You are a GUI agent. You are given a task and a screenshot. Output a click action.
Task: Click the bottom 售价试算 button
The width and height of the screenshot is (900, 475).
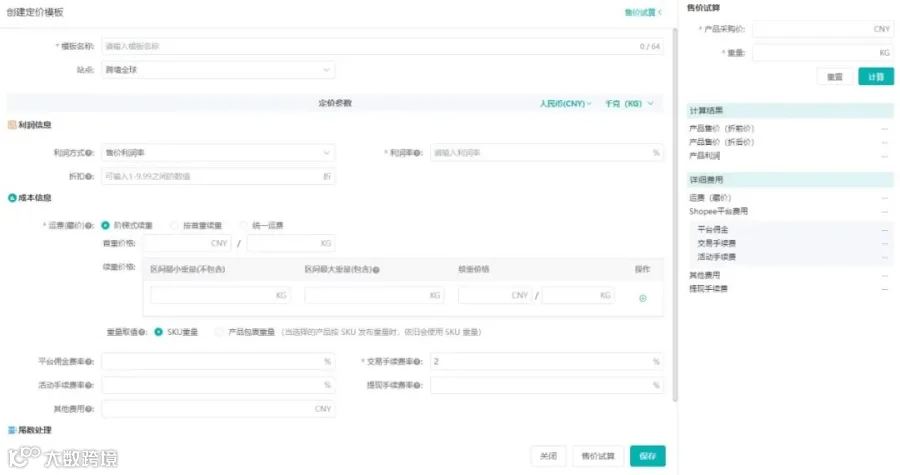pos(598,456)
